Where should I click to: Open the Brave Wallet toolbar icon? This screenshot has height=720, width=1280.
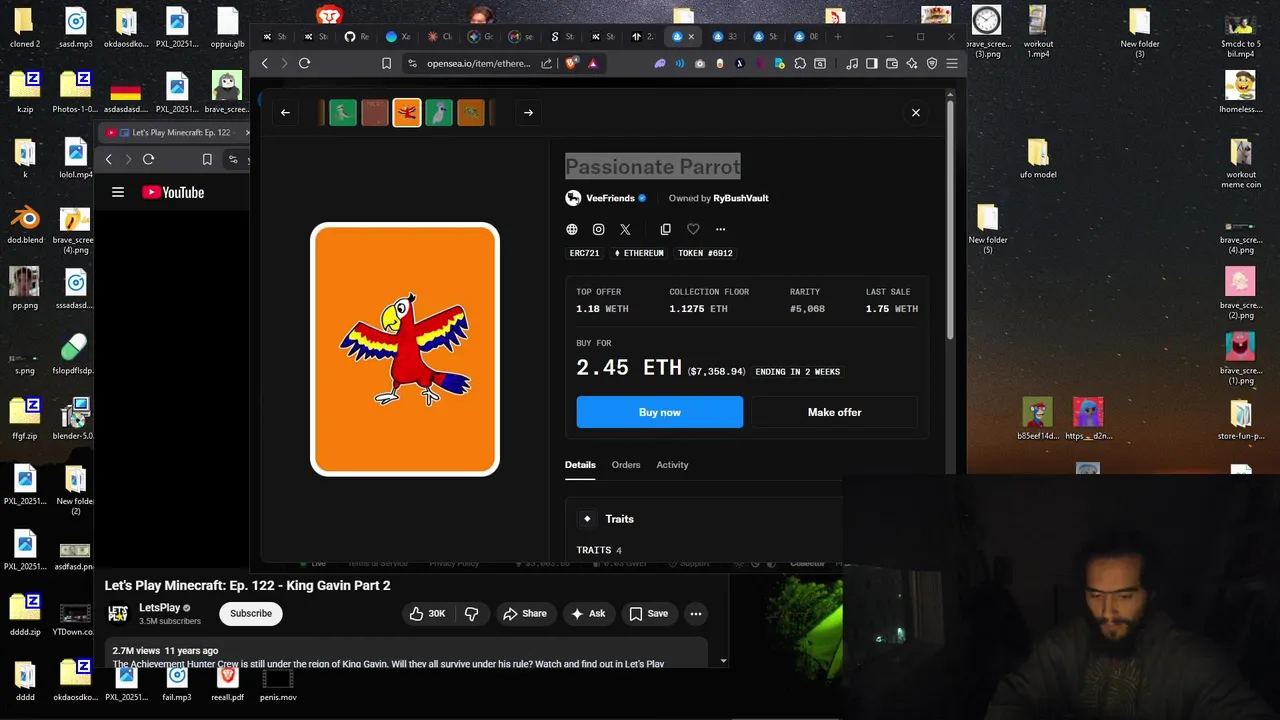point(892,63)
